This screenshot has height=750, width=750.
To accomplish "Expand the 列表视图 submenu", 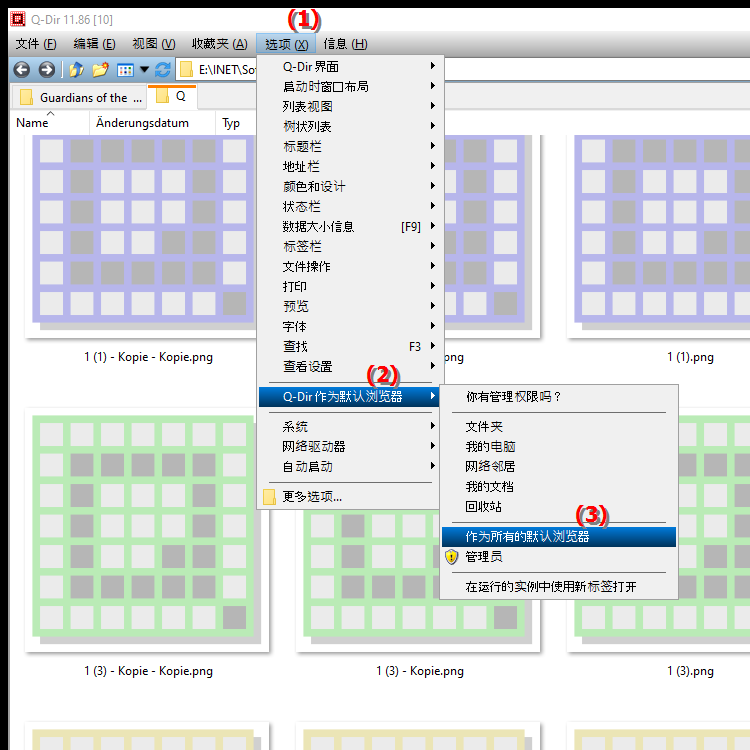I will click(x=350, y=106).
